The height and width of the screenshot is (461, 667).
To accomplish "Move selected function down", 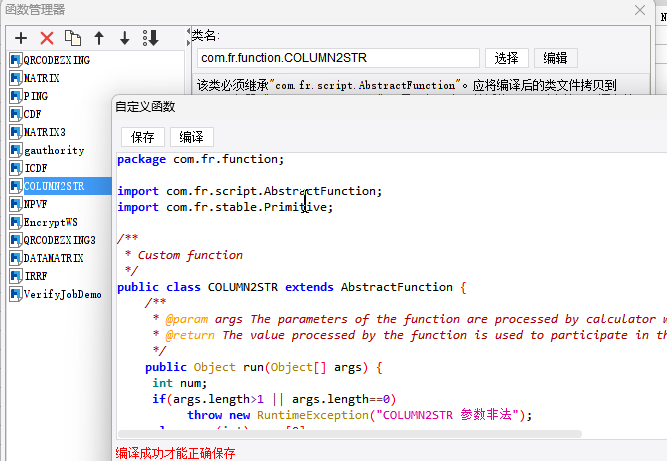I will [125, 38].
